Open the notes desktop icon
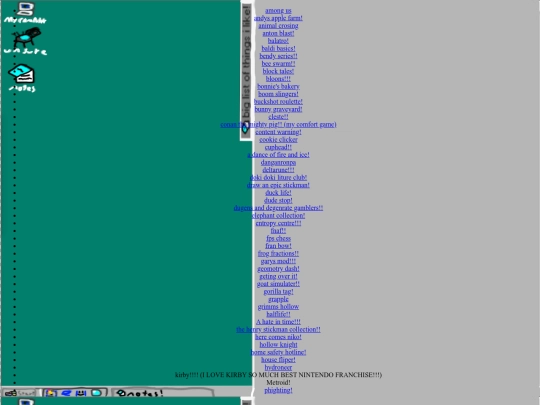The image size is (540, 405). click(22, 78)
